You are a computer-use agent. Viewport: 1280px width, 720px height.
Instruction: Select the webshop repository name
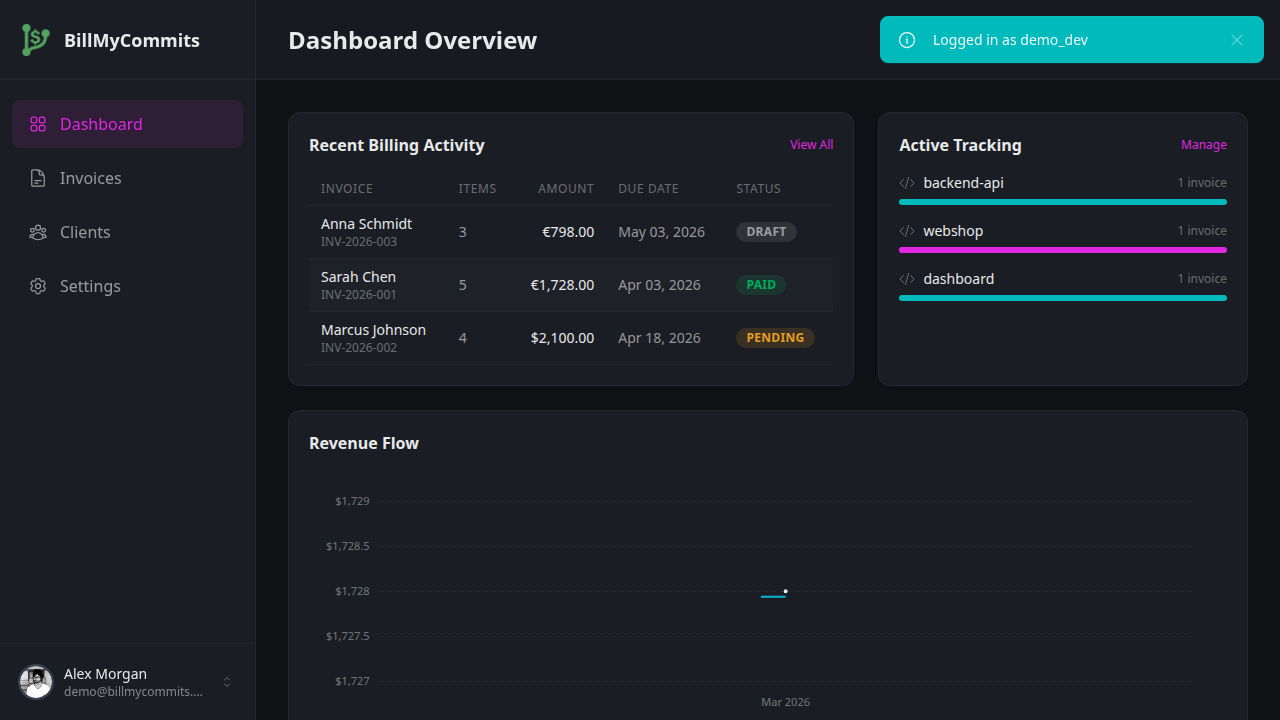coord(953,231)
